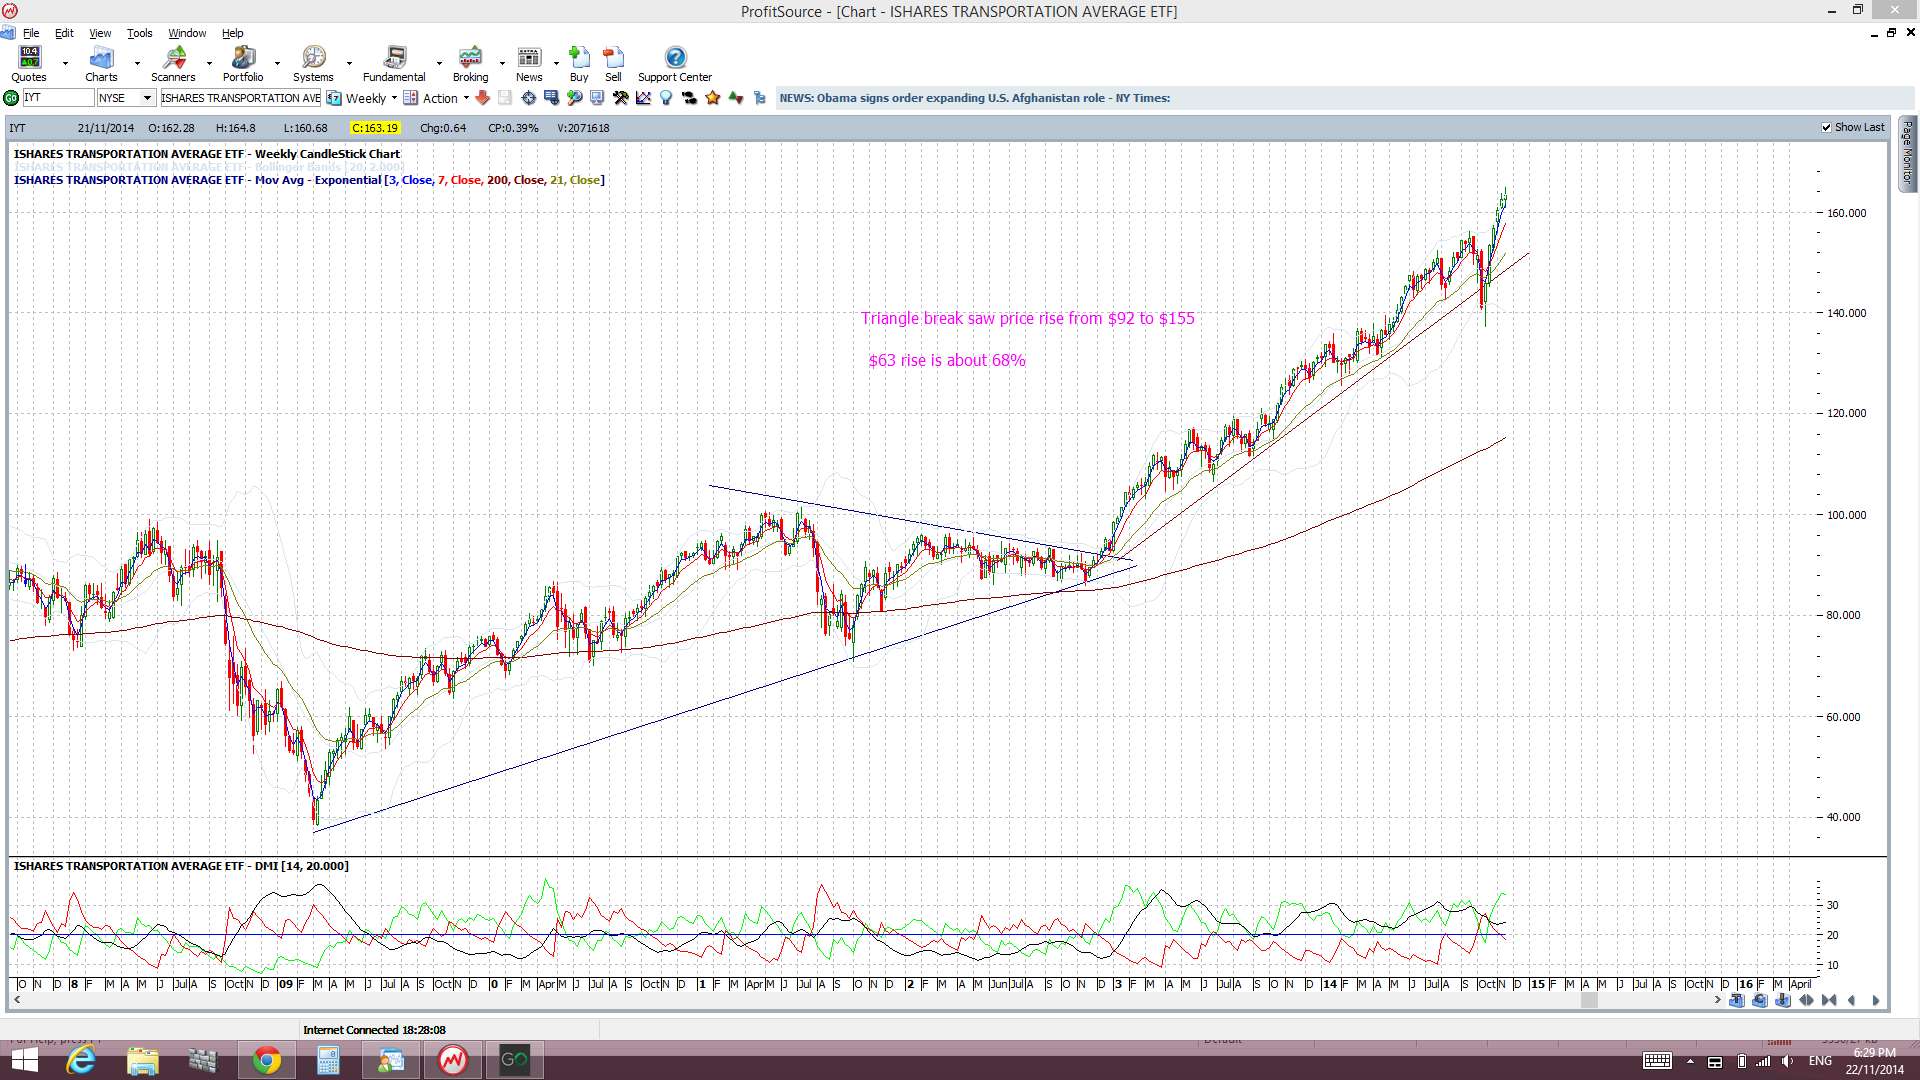
Task: Click the scrollbar left arrow
Action: click(17, 1000)
